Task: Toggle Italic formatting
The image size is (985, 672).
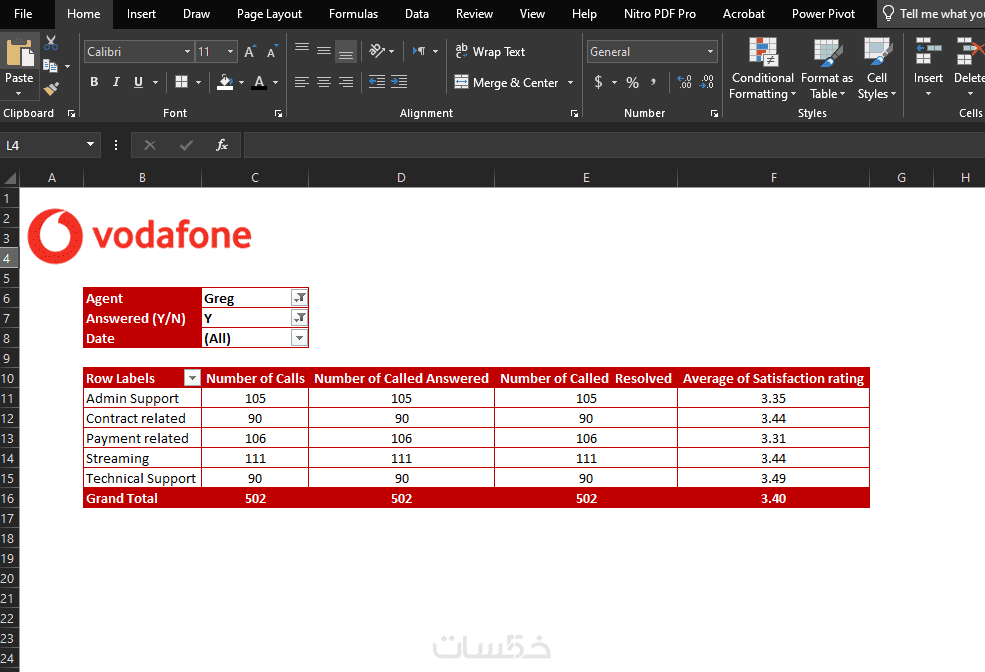Action: 116,82
